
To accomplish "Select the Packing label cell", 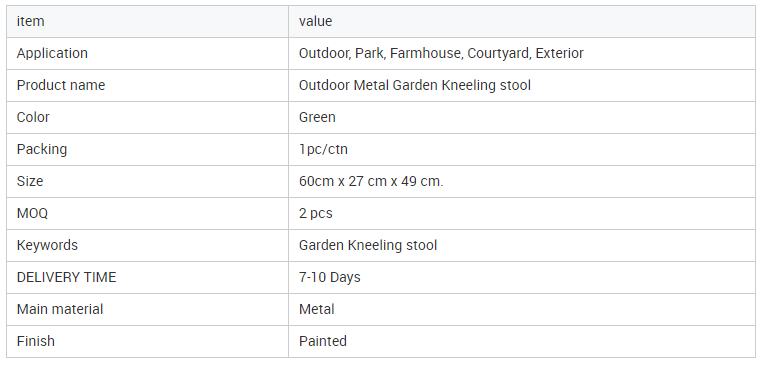I will pos(147,149).
